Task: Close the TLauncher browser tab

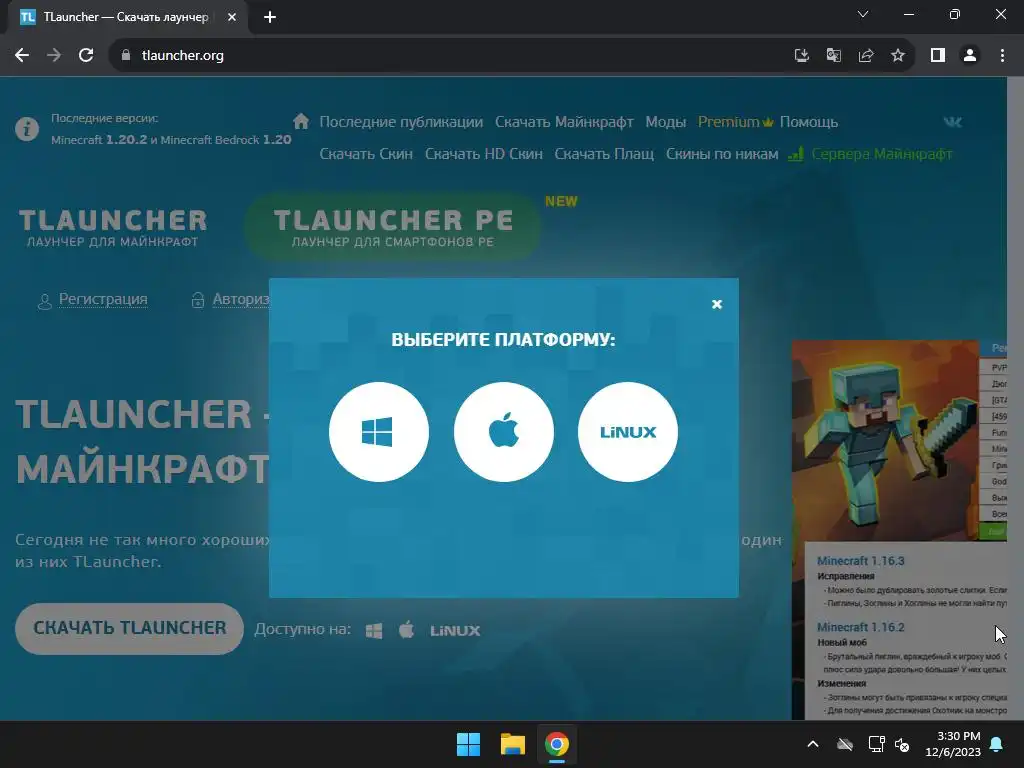Action: 232,17
